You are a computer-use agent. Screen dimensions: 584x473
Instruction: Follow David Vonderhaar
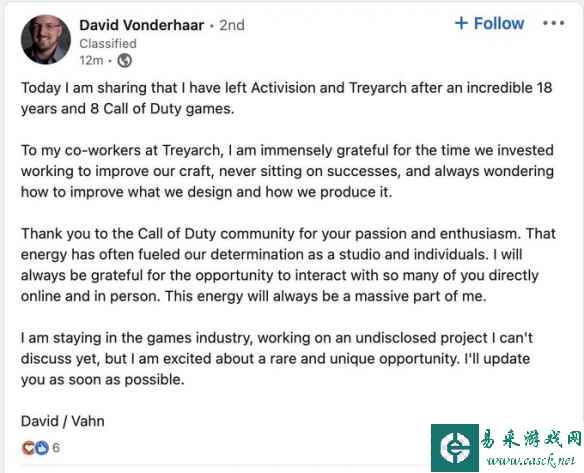pyautogui.click(x=489, y=23)
